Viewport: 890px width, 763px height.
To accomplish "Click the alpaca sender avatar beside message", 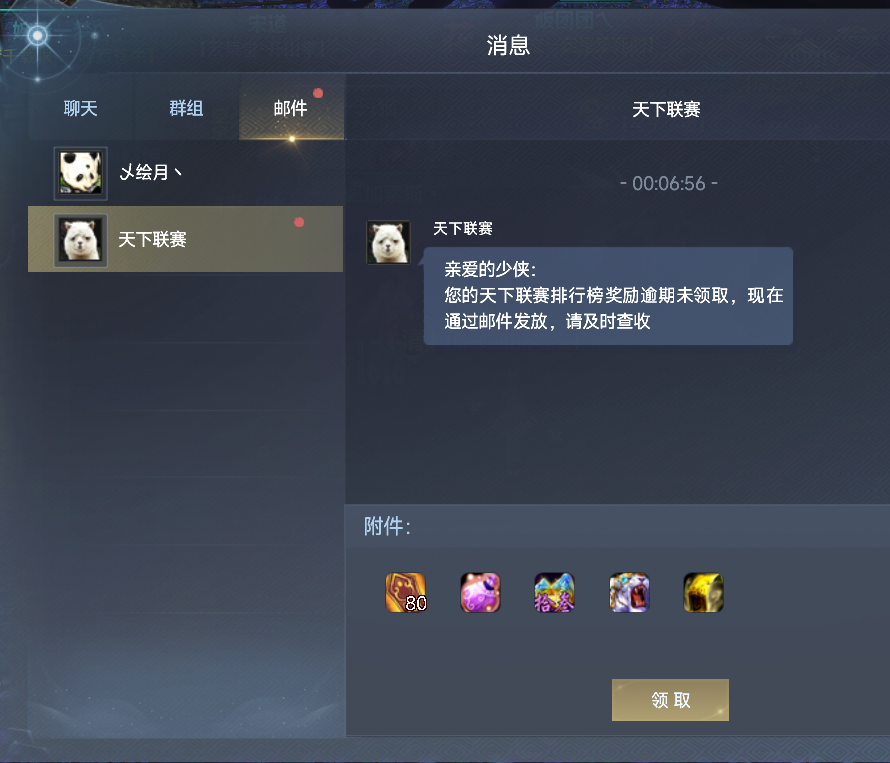I will [388, 242].
